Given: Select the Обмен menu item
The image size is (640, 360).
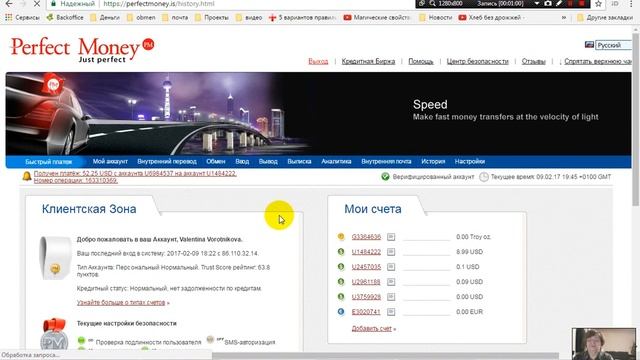Looking at the screenshot, I should (x=216, y=162).
